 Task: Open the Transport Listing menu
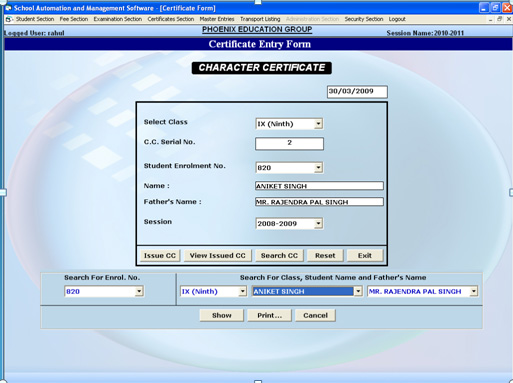click(260, 19)
